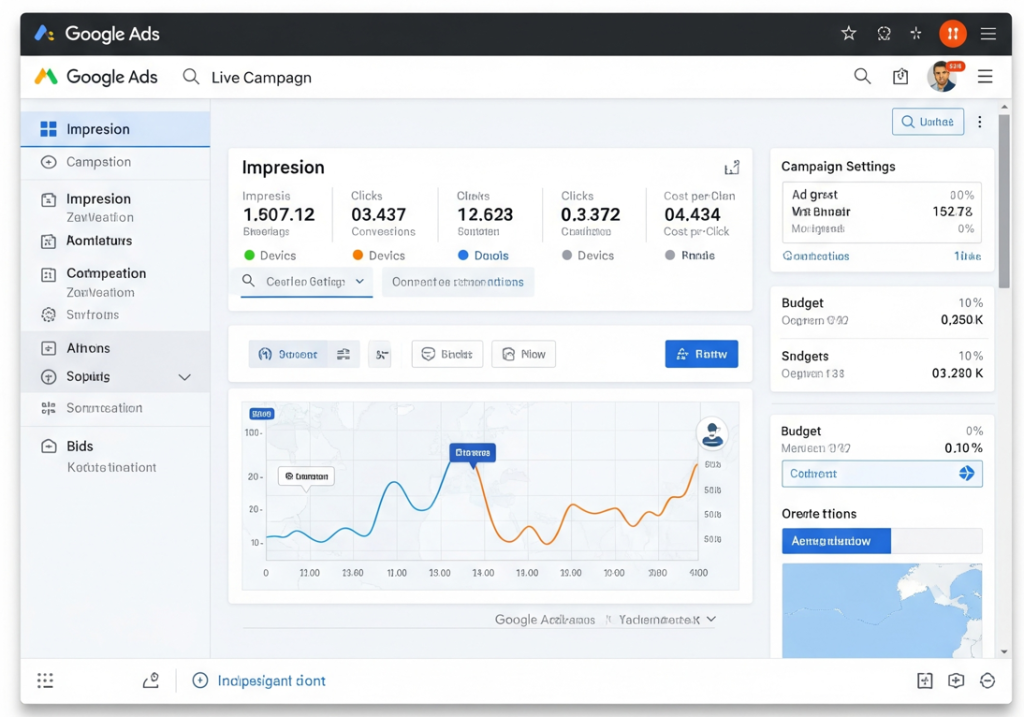The height and width of the screenshot is (717, 1024).
Task: Click the magnifier icon beside Live Campagn
Action: [x=191, y=77]
